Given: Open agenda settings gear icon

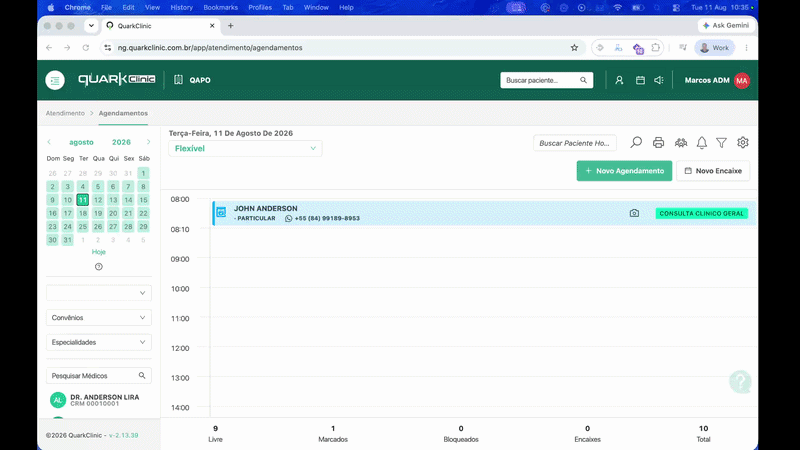Looking at the screenshot, I should (x=743, y=142).
